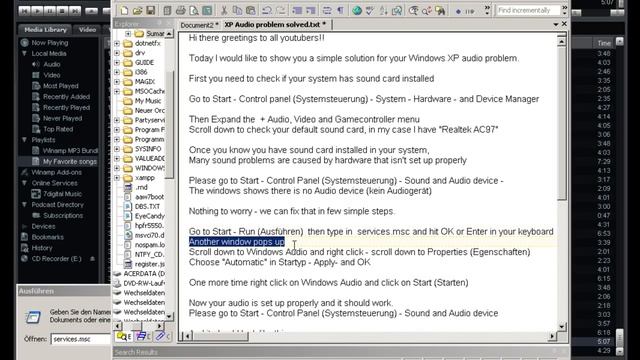Open the document tab list dropdown arrow
The height and width of the screenshot is (360, 640).
tap(556, 25)
